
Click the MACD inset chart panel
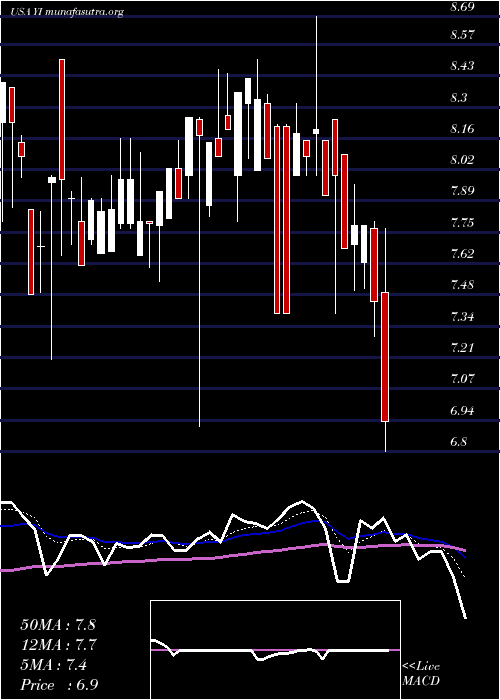coord(275,650)
